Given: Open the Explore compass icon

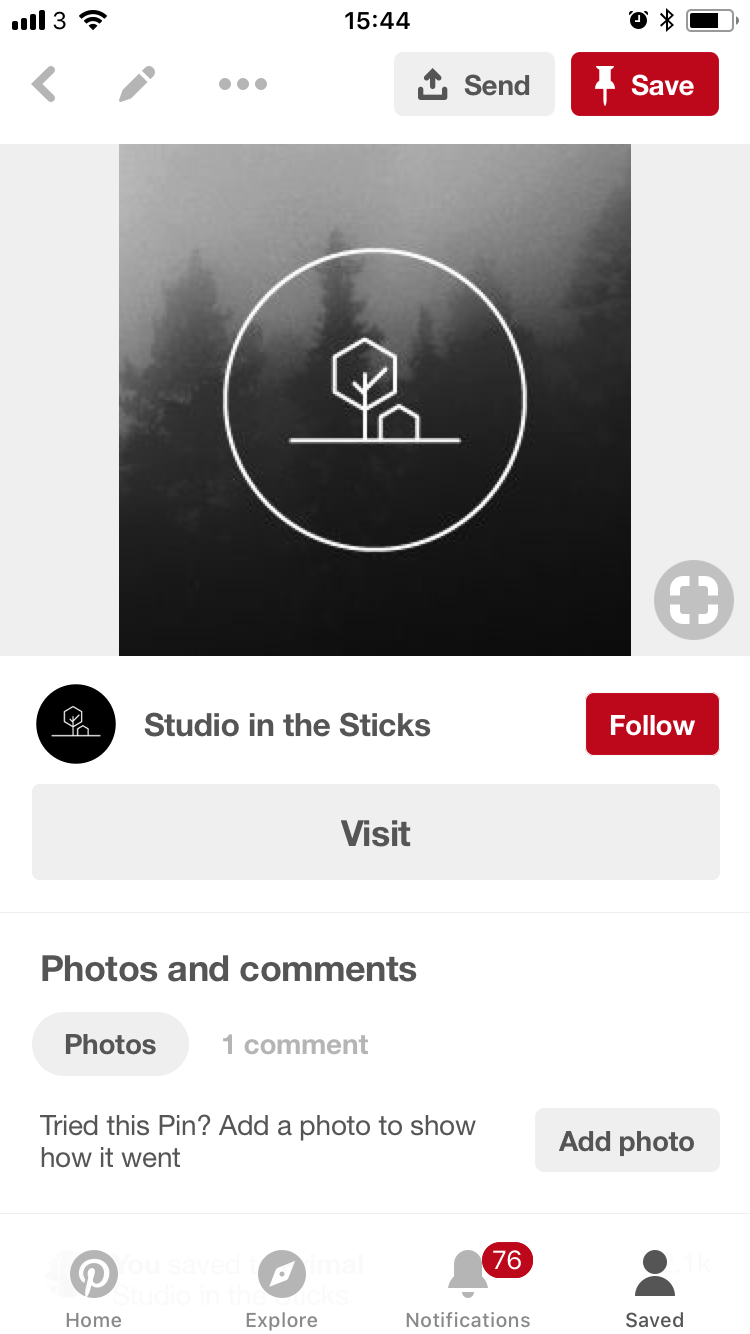Looking at the screenshot, I should point(282,1277).
